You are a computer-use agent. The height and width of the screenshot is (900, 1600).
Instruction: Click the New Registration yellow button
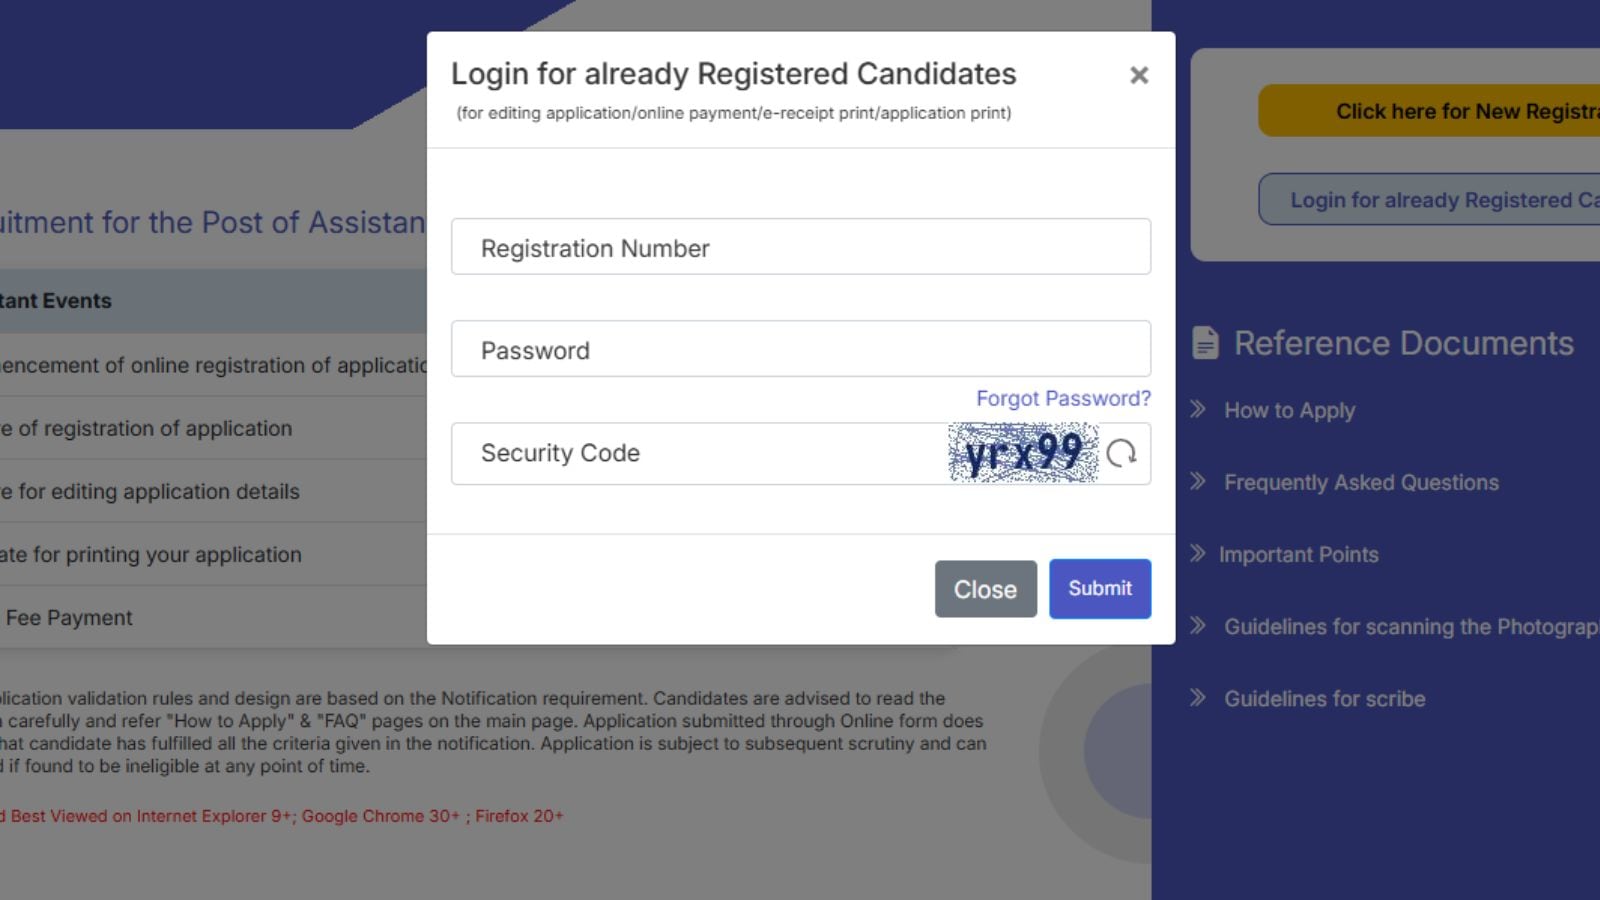click(1430, 111)
